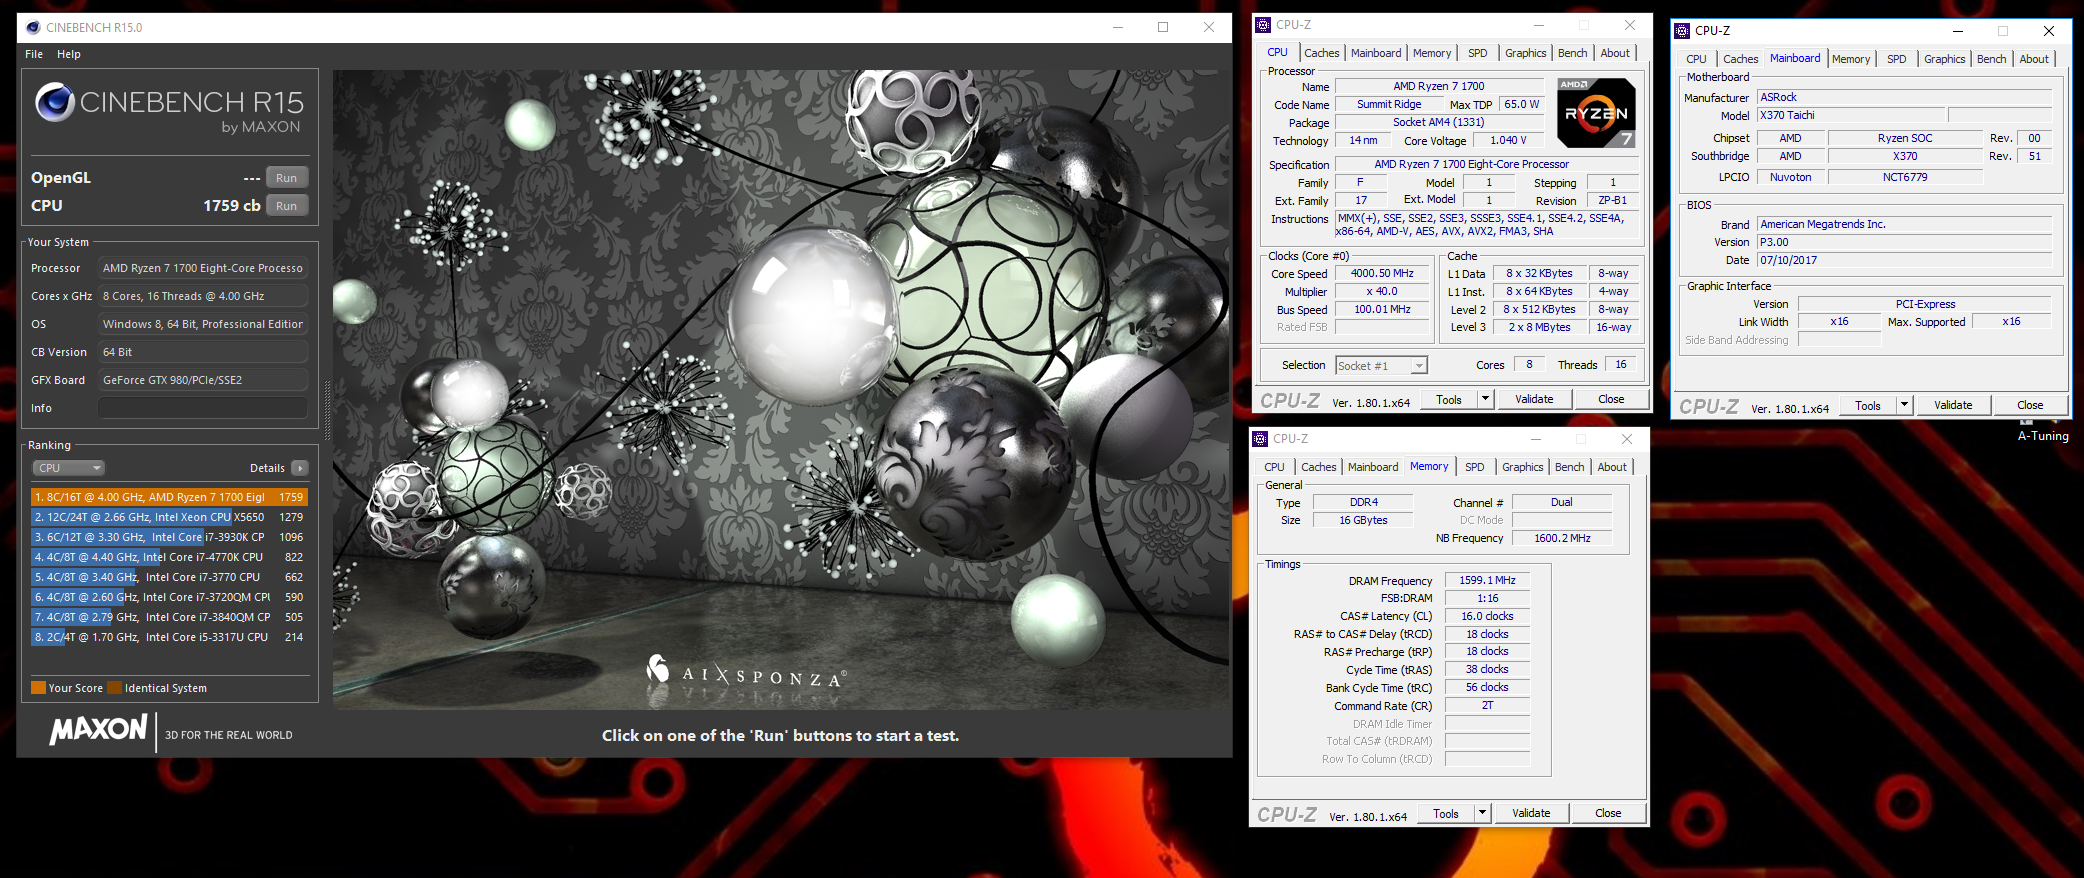Select ranking row Intel Core i7-3840QM
The width and height of the screenshot is (2084, 878).
click(x=169, y=617)
